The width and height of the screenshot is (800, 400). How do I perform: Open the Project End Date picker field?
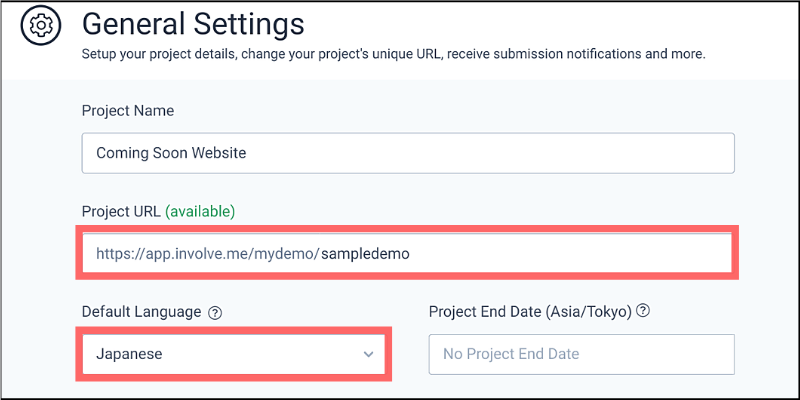581,354
